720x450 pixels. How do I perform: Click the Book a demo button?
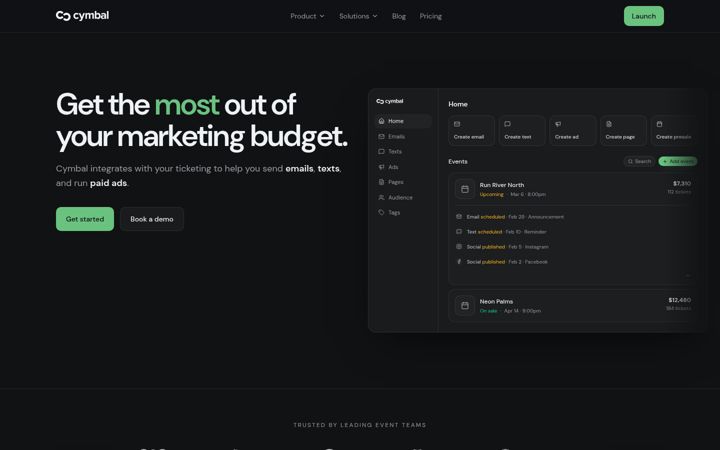click(x=152, y=219)
